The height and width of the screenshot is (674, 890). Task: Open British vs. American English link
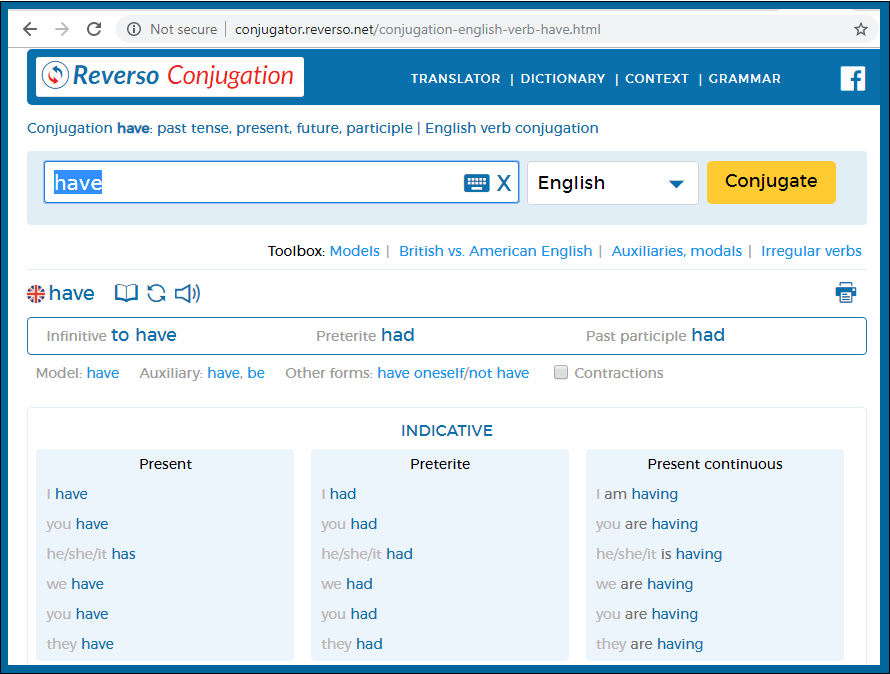(x=495, y=251)
